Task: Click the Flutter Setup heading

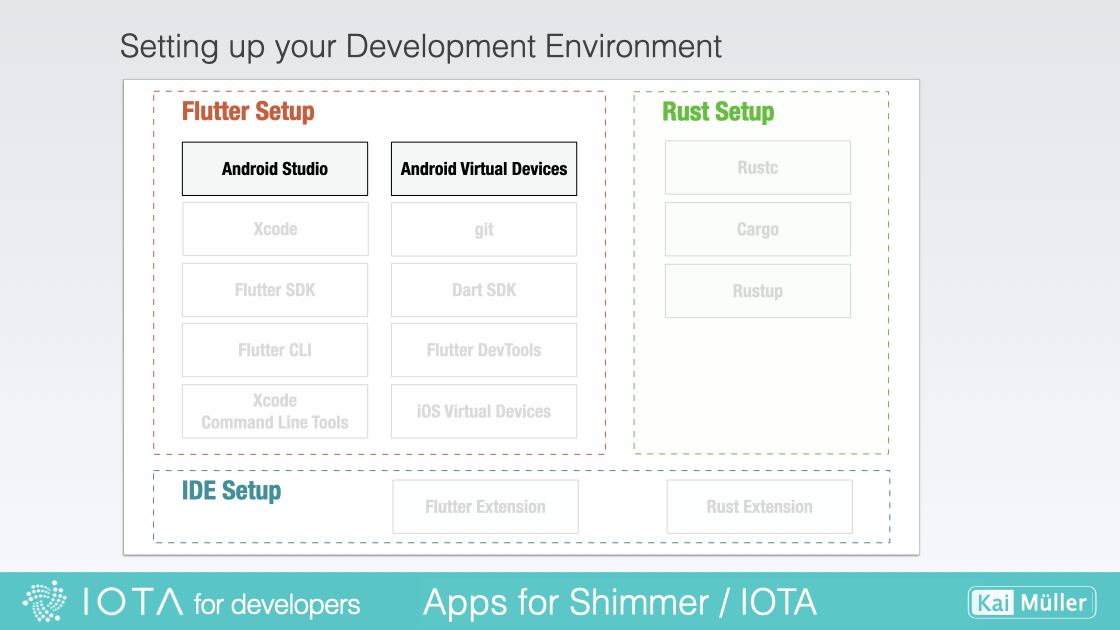Action: (248, 111)
